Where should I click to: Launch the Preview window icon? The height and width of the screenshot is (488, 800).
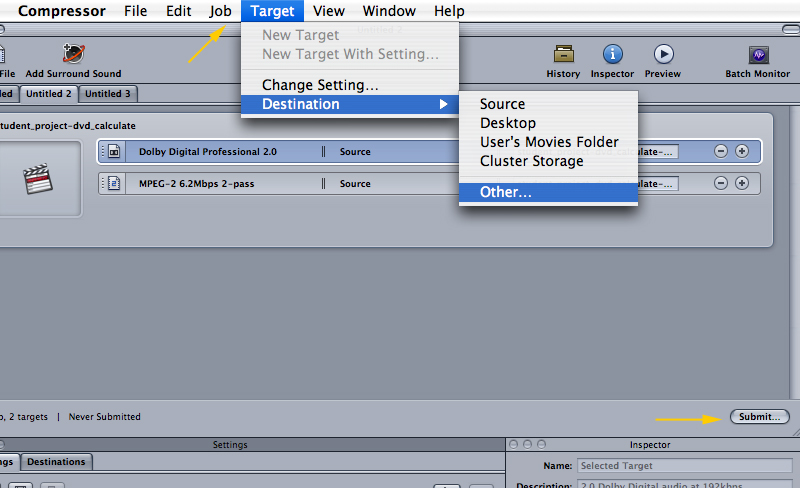[x=663, y=54]
